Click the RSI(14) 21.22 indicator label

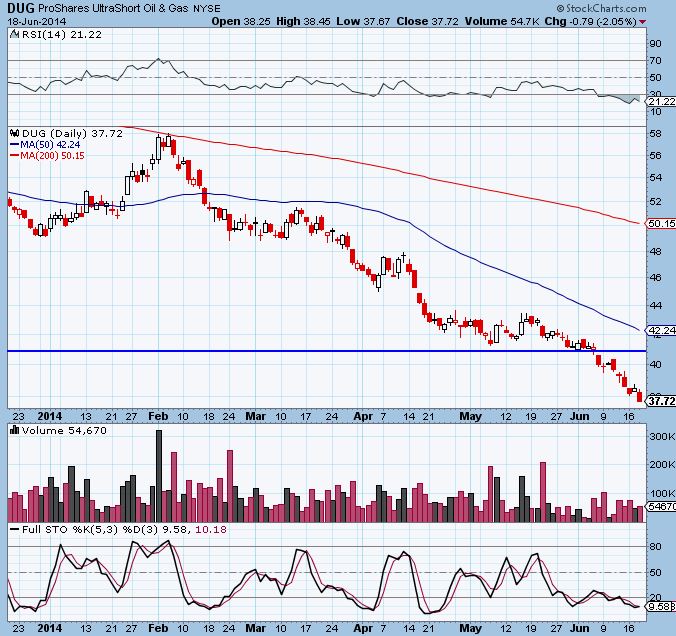click(62, 34)
